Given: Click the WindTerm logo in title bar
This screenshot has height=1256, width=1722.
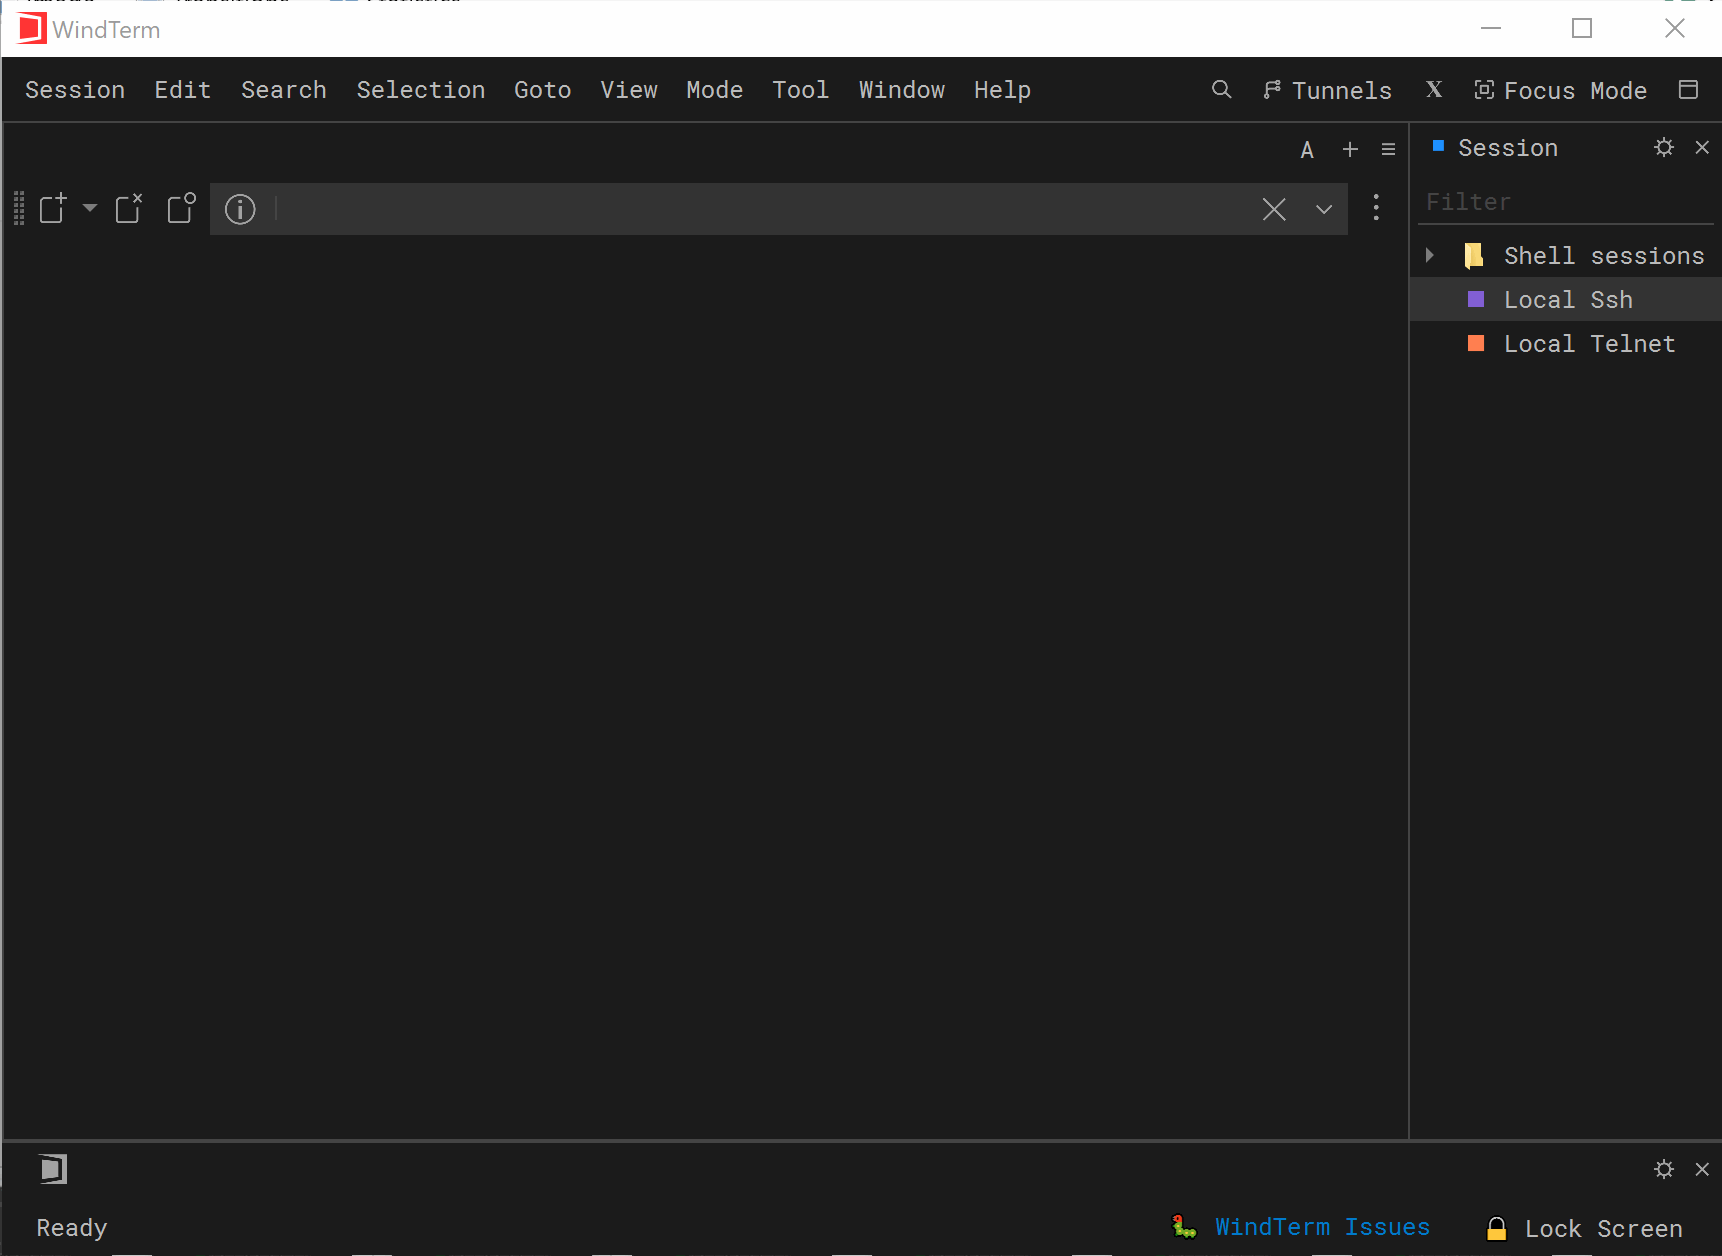Looking at the screenshot, I should click(x=32, y=28).
